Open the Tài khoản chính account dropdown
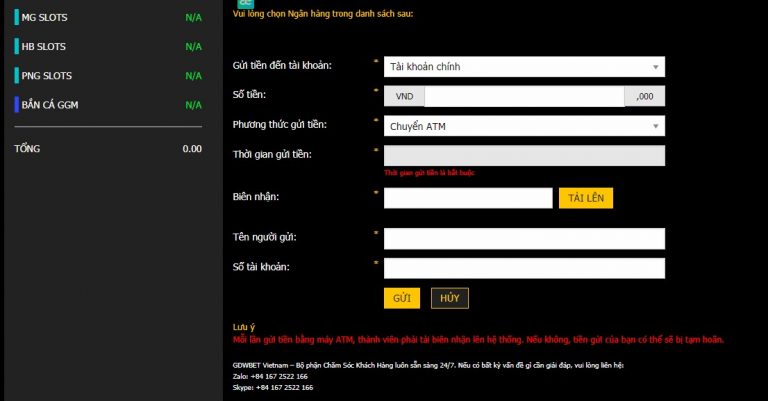 [x=524, y=67]
